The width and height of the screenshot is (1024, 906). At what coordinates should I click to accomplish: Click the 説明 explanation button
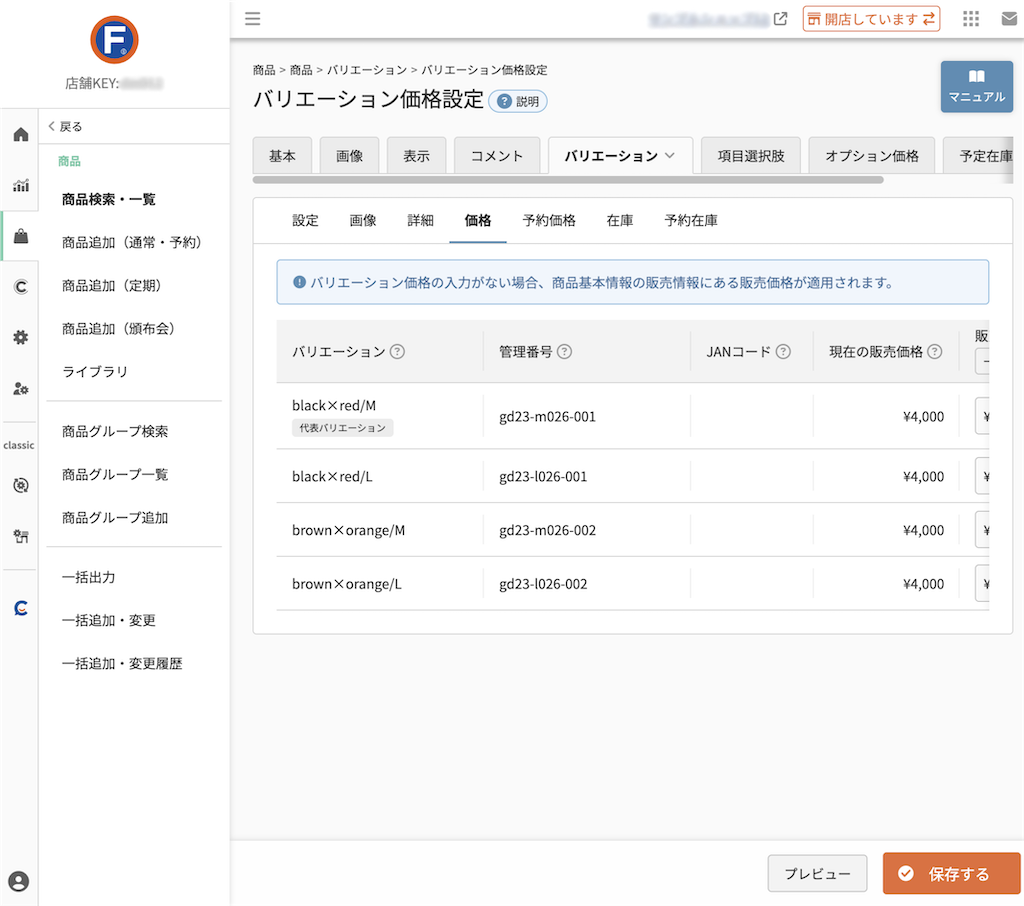click(519, 101)
